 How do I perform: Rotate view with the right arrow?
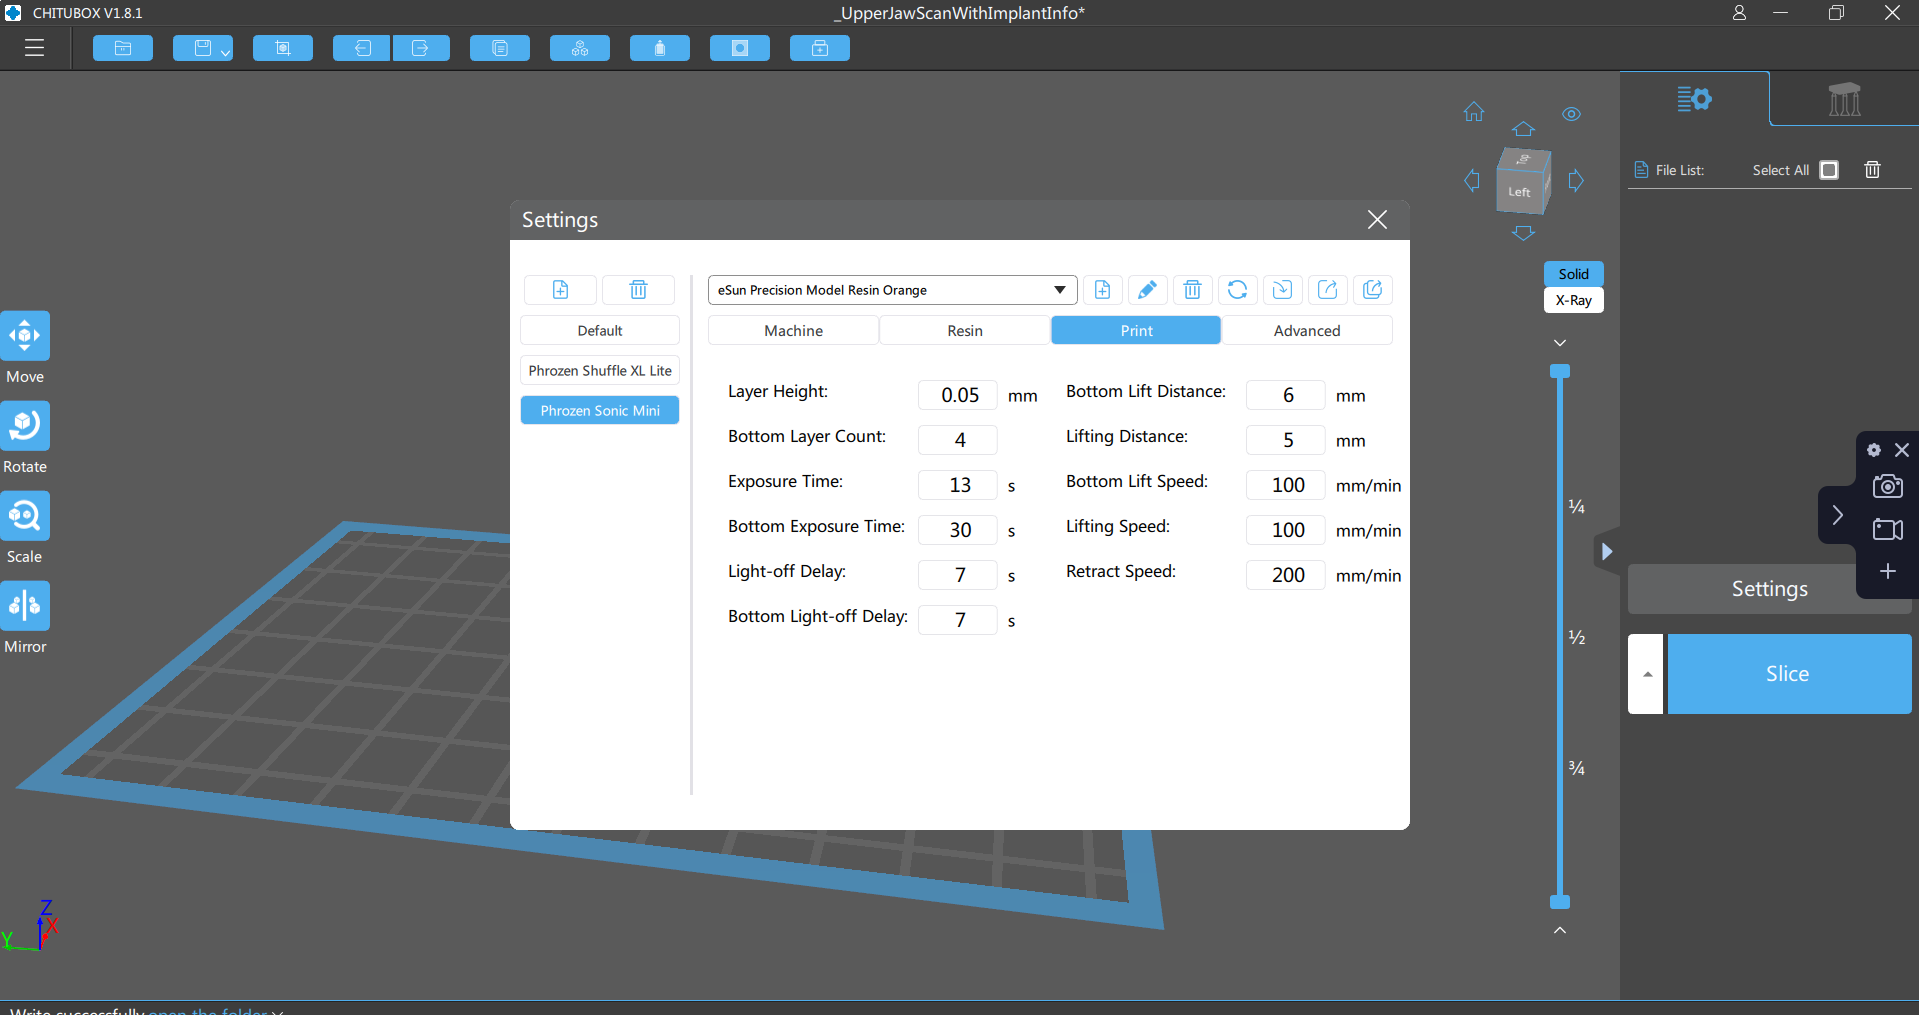1576,181
